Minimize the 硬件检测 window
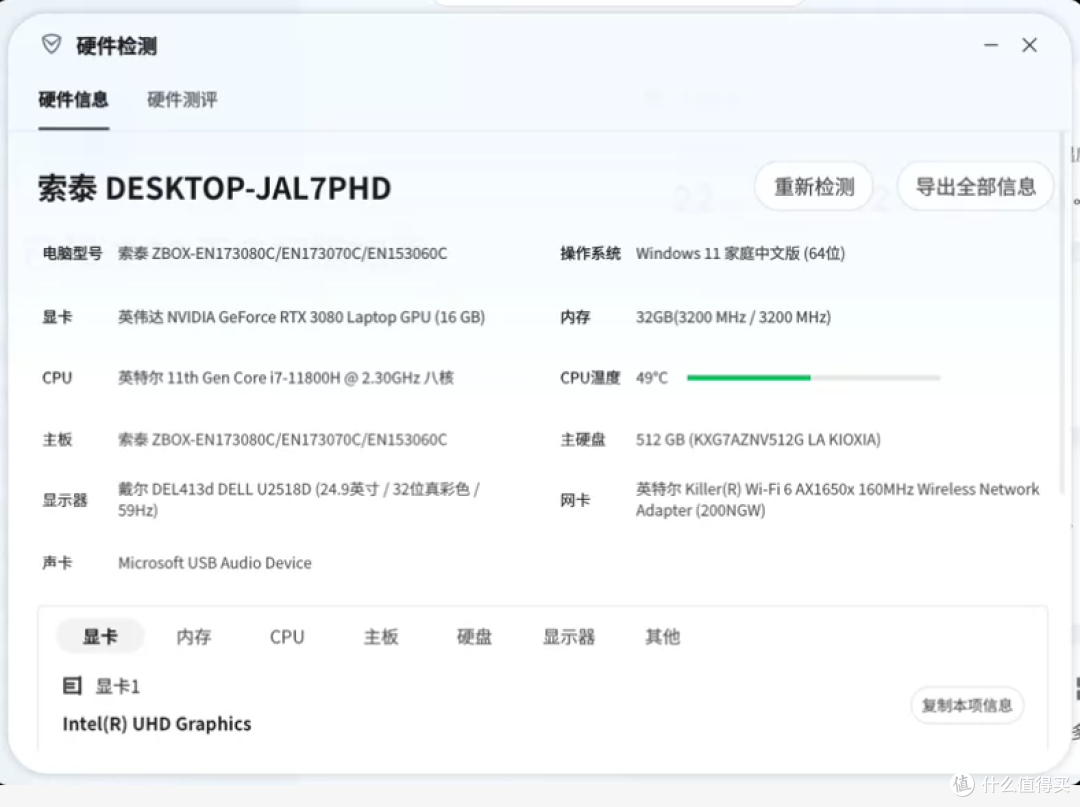This screenshot has width=1080, height=807. pos(990,45)
